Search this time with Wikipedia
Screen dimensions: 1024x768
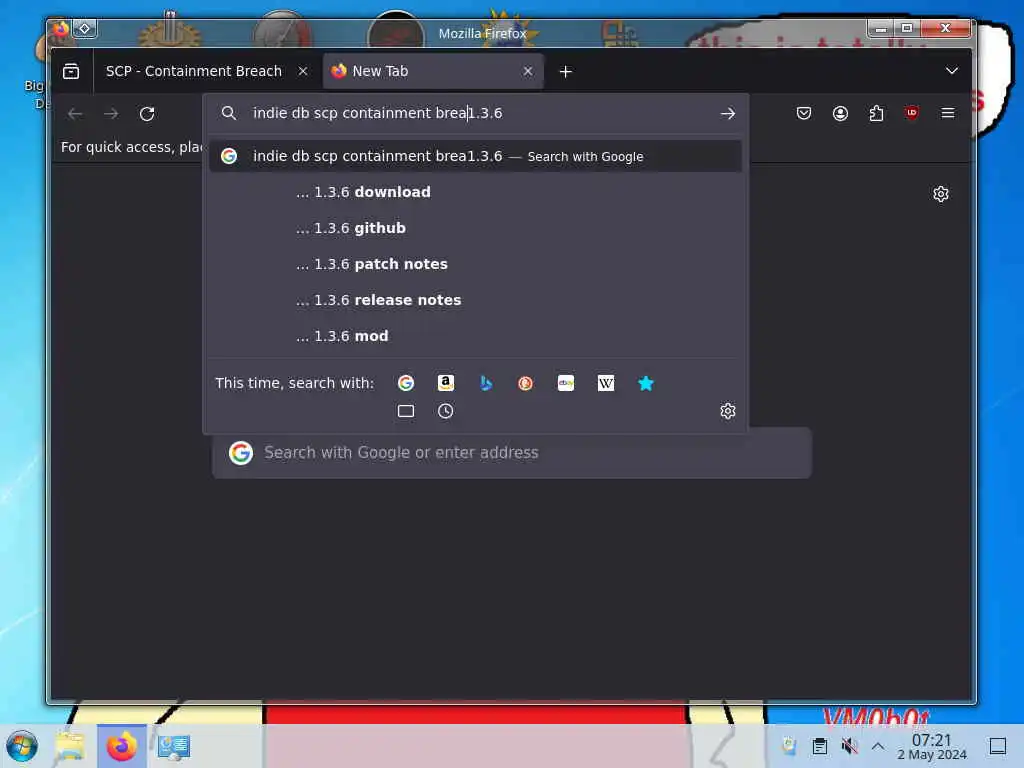(605, 383)
